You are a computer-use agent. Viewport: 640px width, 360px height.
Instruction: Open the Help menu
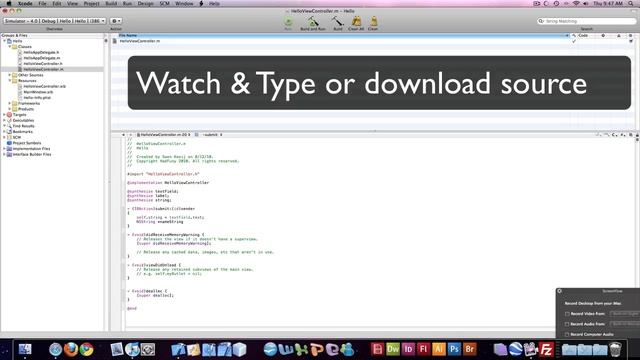pos(214,3)
